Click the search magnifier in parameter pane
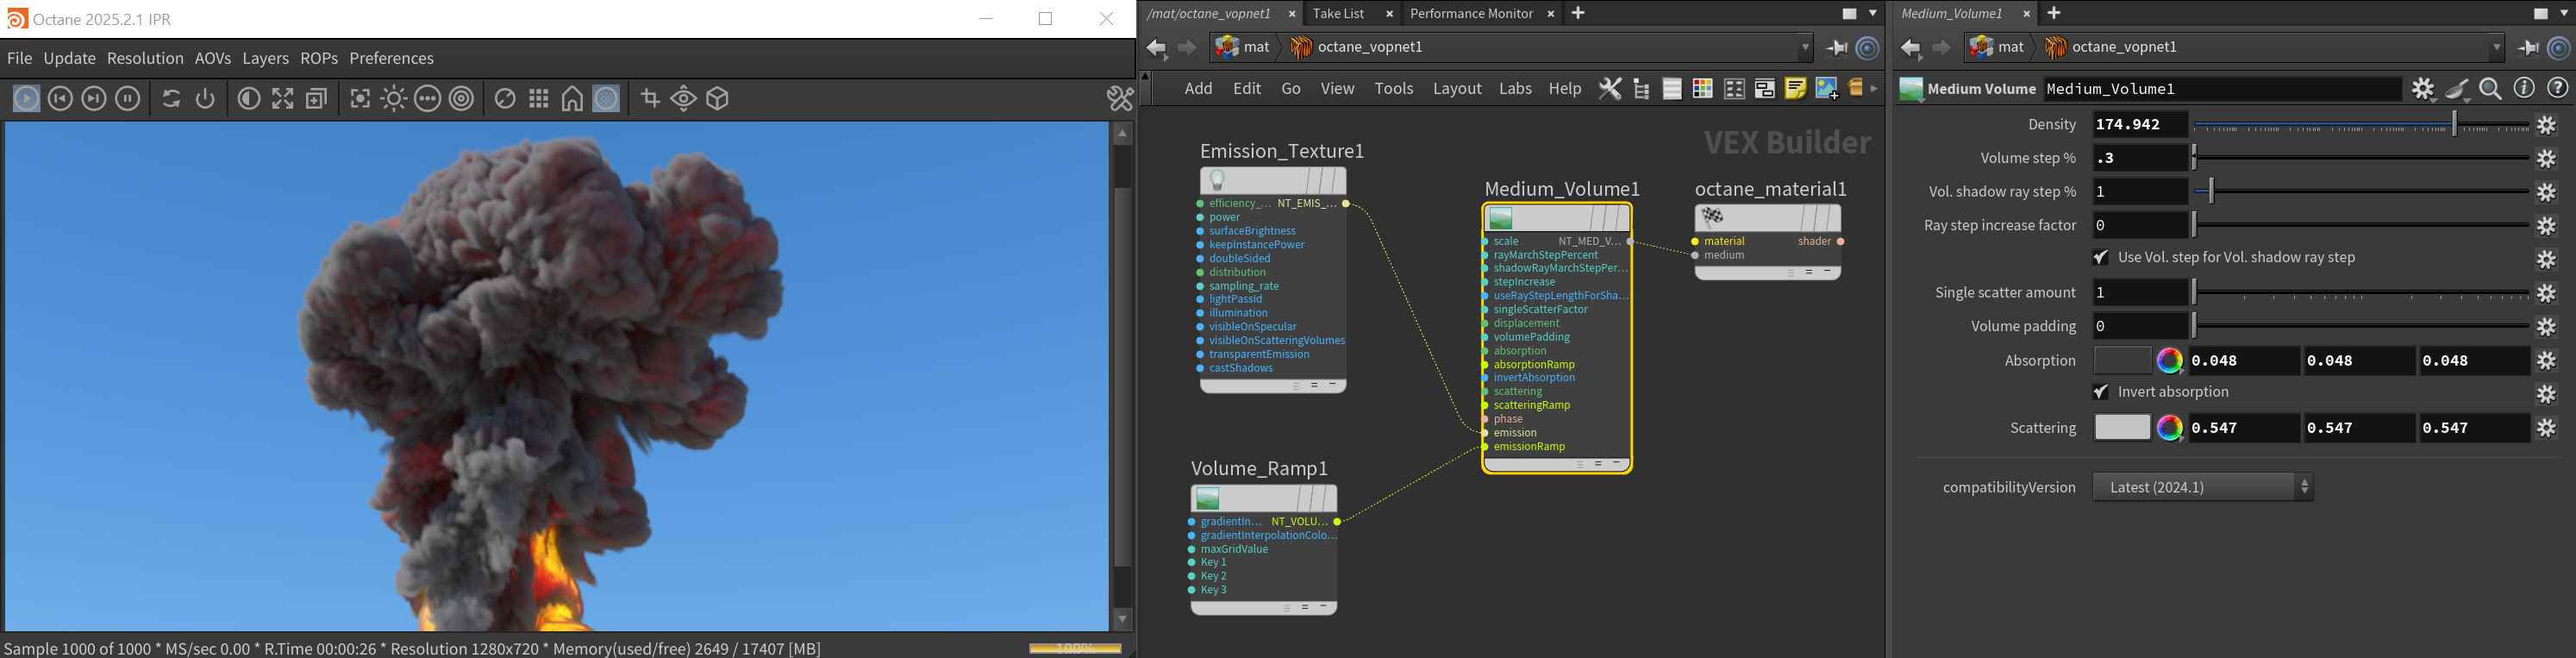Image resolution: width=2576 pixels, height=658 pixels. 2490,89
